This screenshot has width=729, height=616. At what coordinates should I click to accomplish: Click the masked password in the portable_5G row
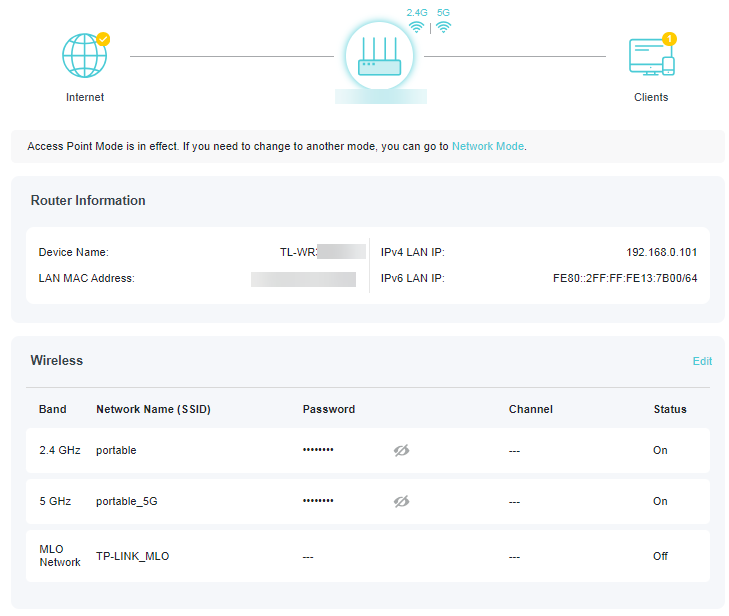[x=318, y=501]
